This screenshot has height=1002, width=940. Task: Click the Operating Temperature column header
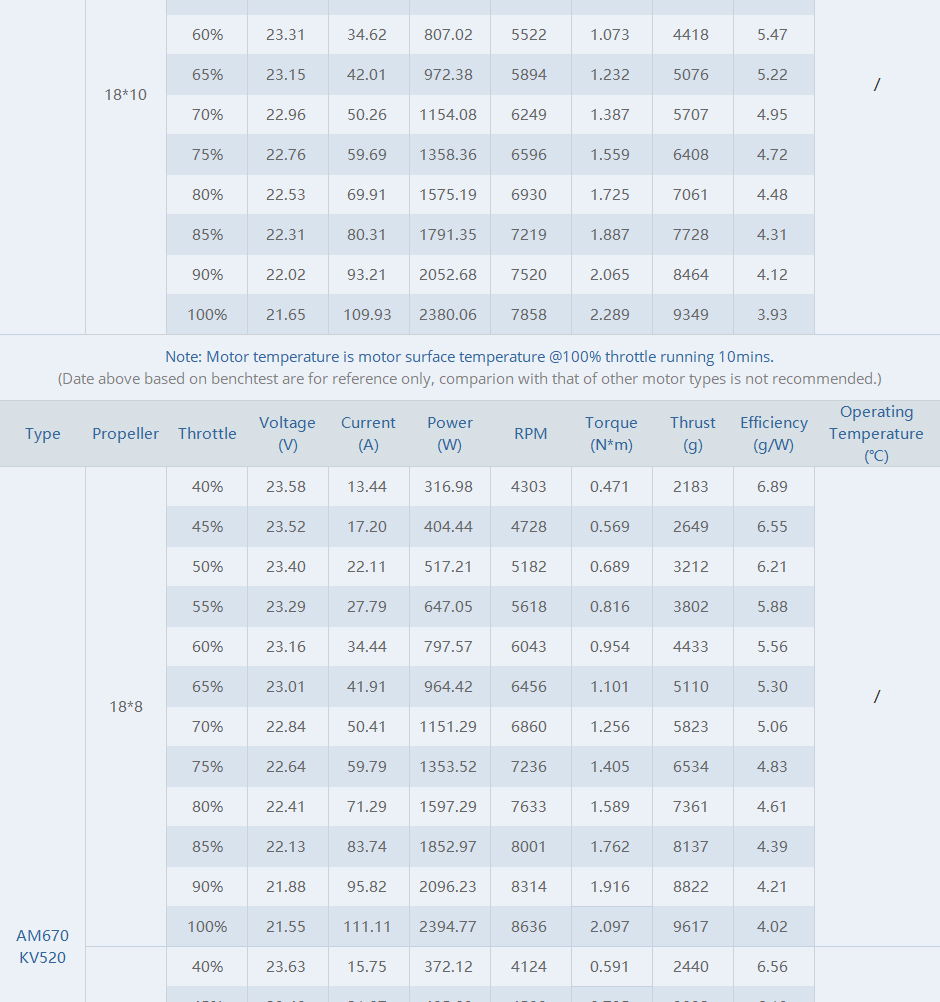pyautogui.click(x=877, y=434)
